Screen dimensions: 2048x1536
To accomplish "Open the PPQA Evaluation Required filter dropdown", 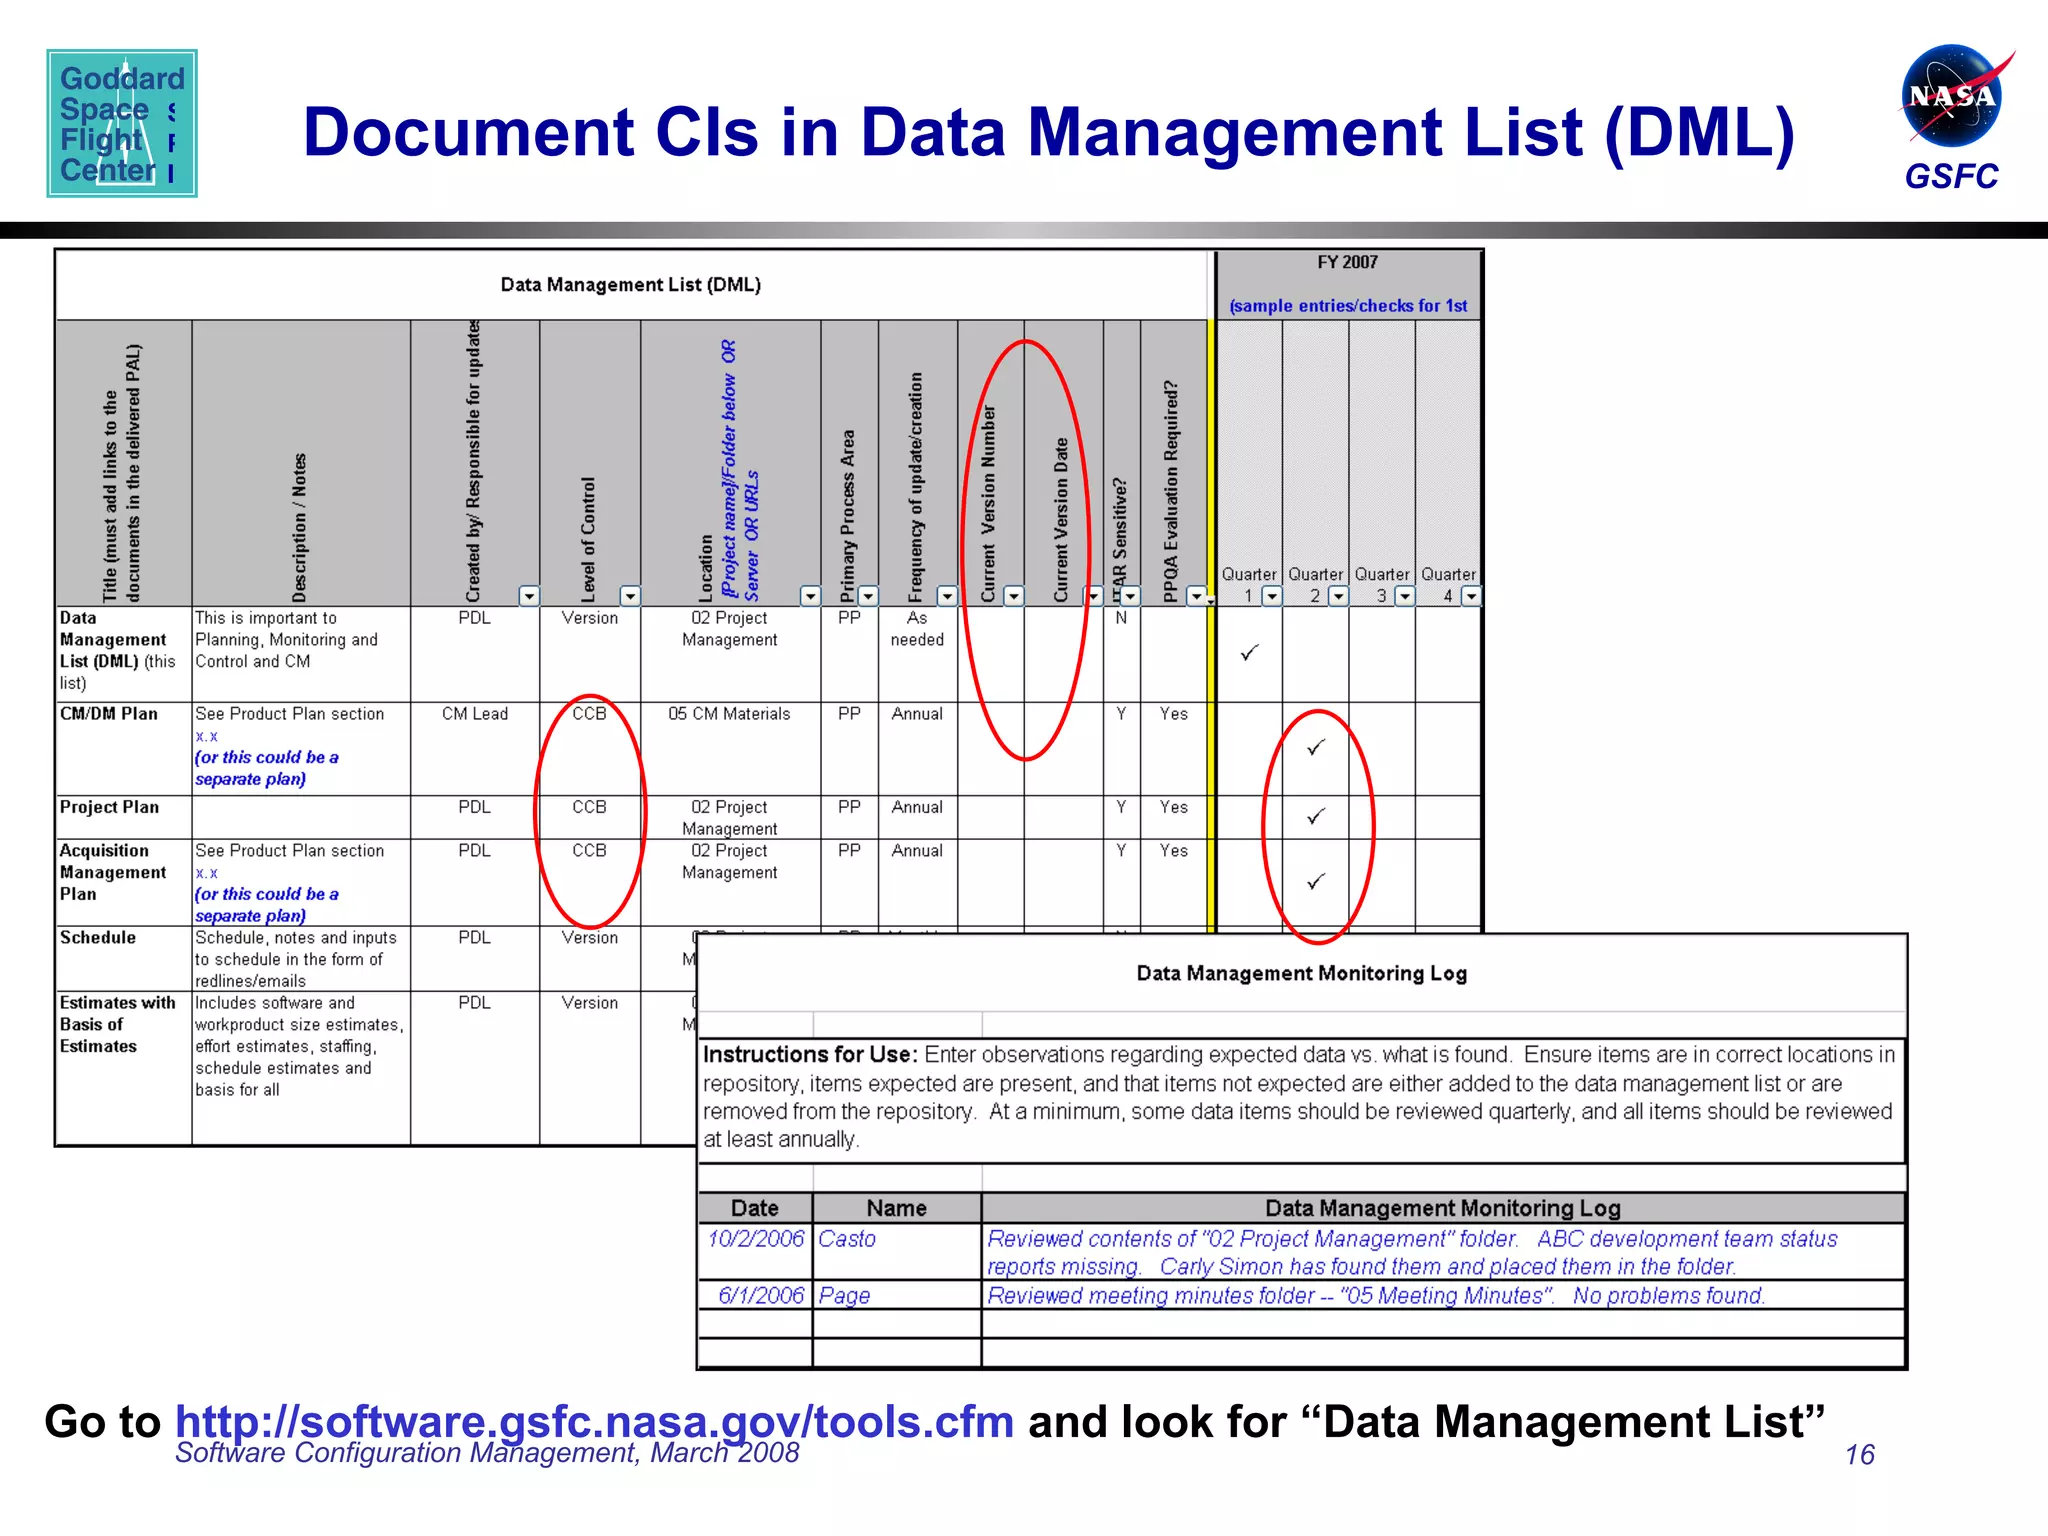I will point(1196,596).
